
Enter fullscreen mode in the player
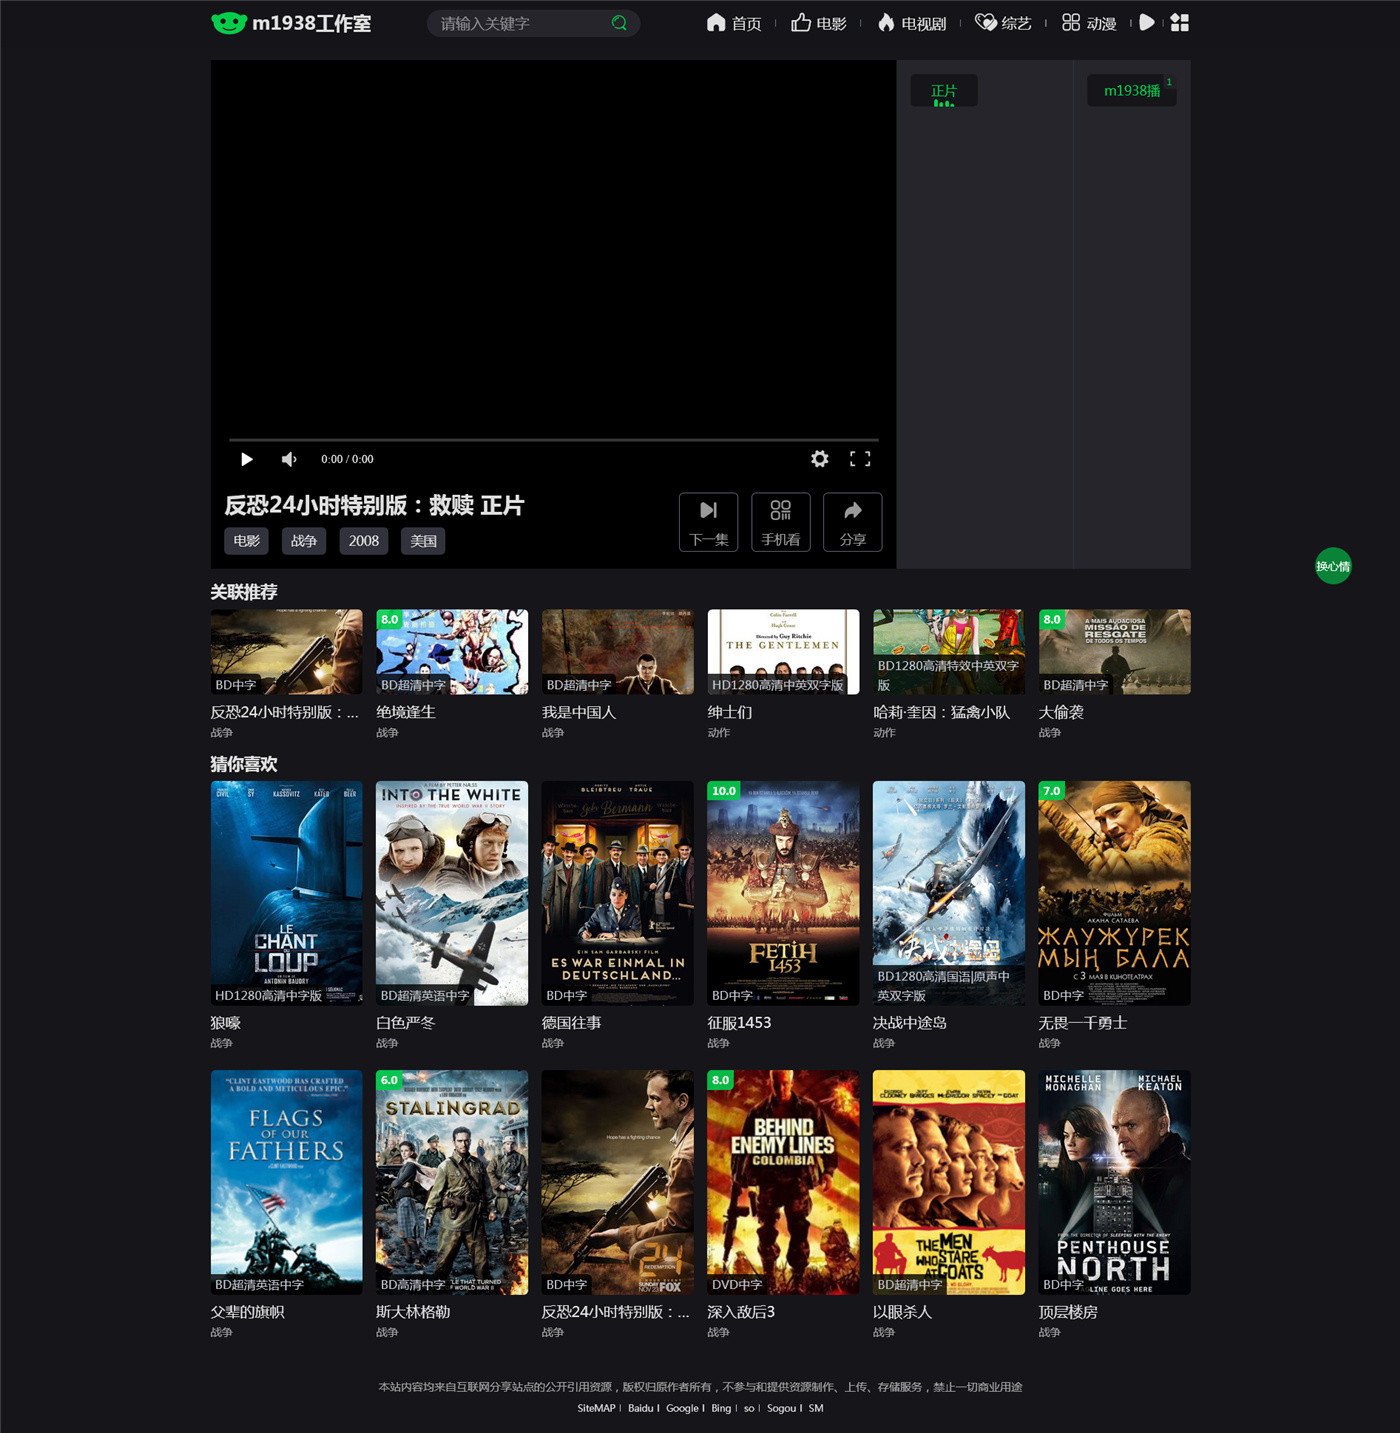pos(860,459)
